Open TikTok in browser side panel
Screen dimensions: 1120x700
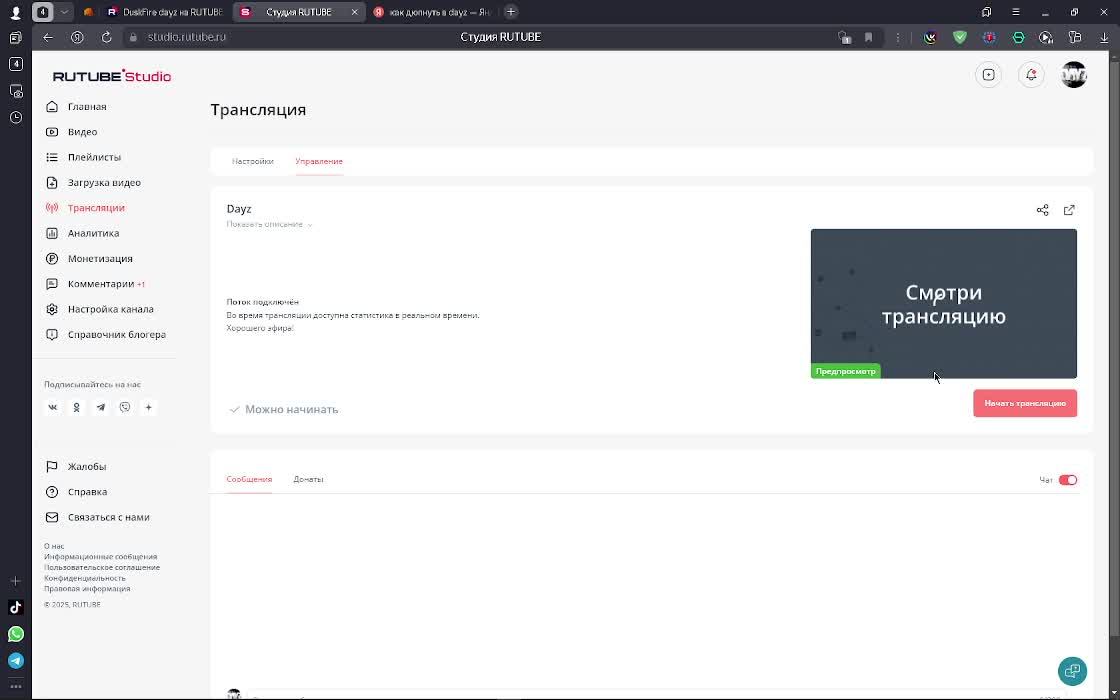tap(16, 607)
